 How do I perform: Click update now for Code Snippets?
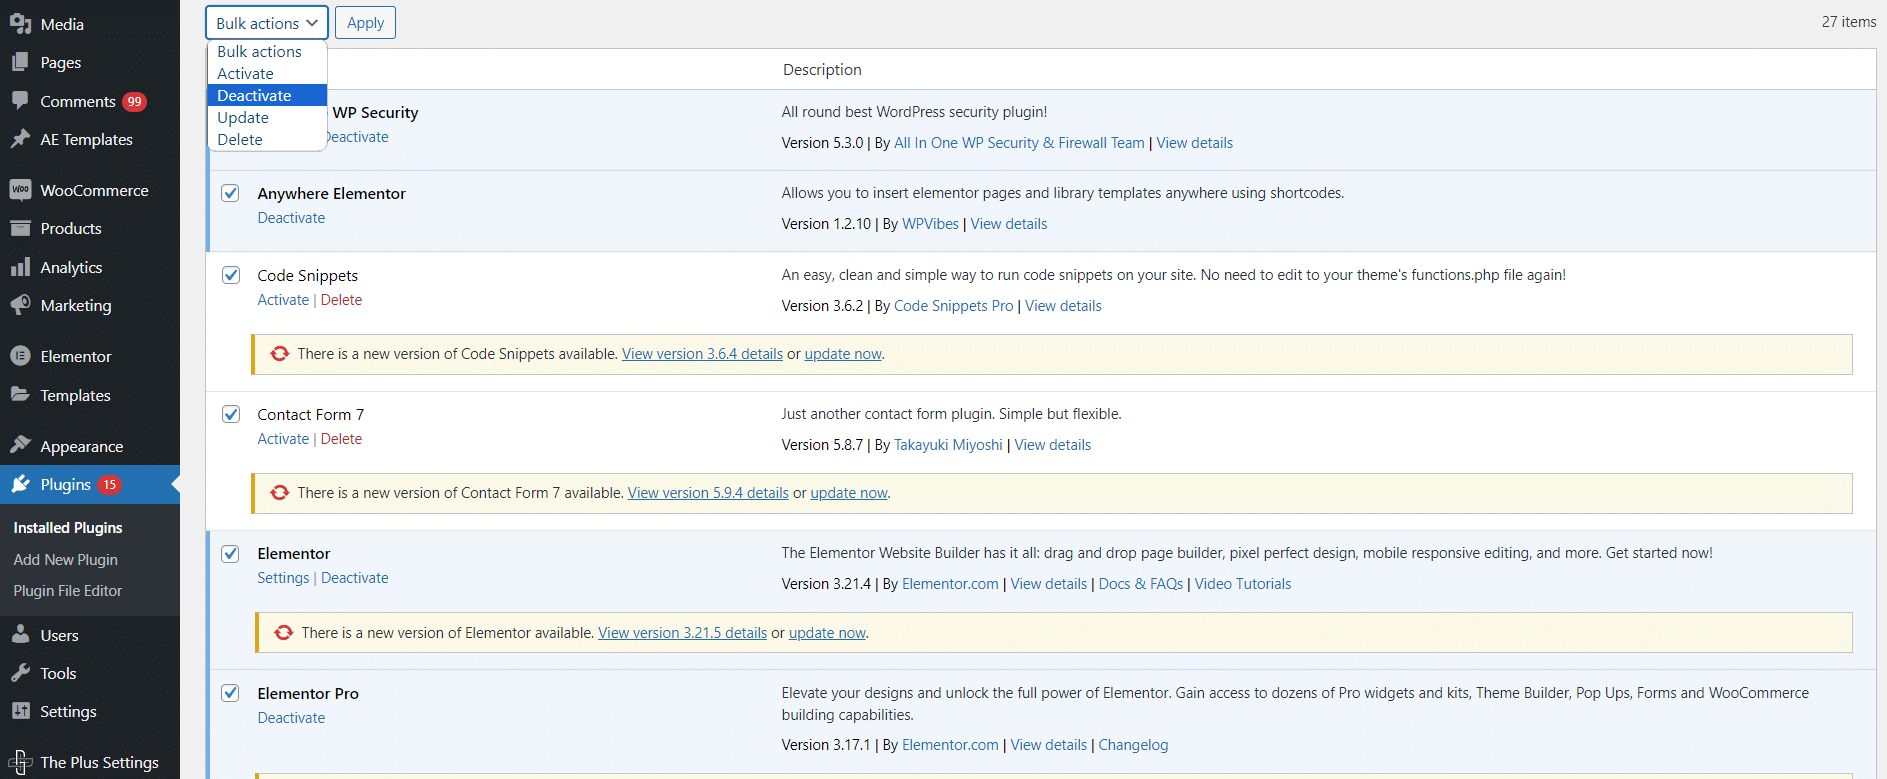tap(843, 354)
